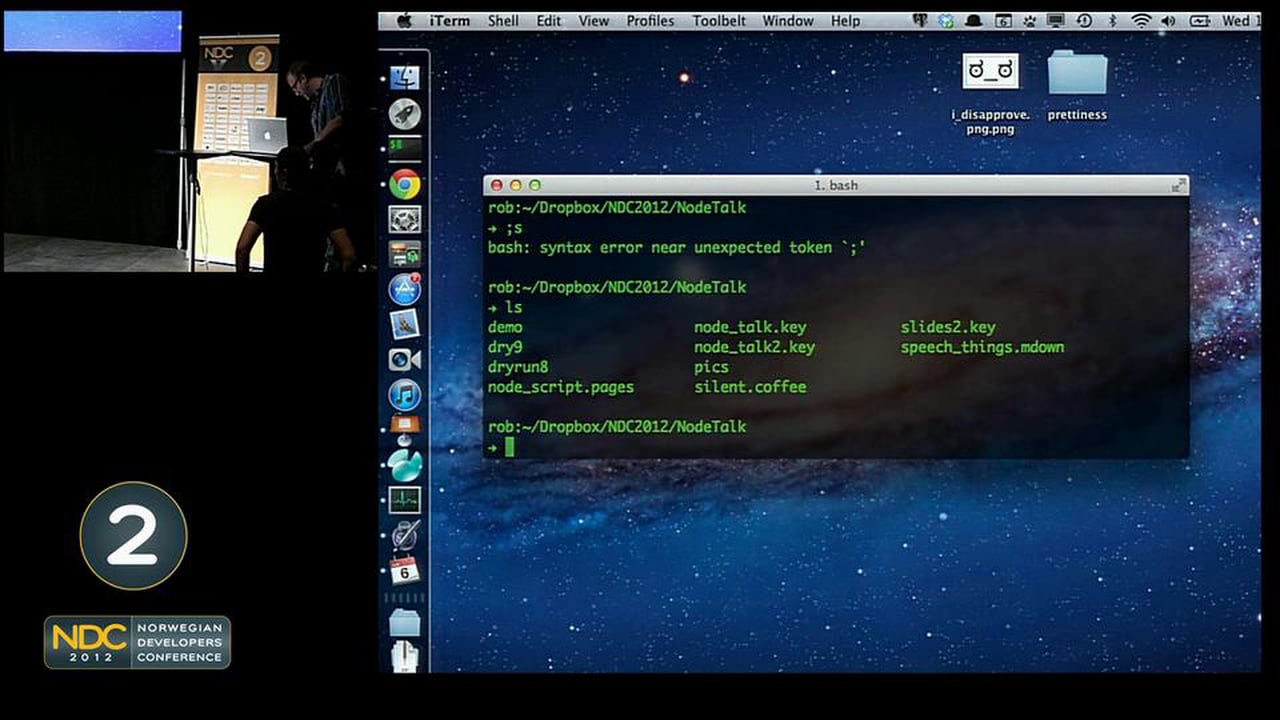Open the Time Machine menu bar icon
Image resolution: width=1280 pixels, height=720 pixels.
[x=1084, y=21]
